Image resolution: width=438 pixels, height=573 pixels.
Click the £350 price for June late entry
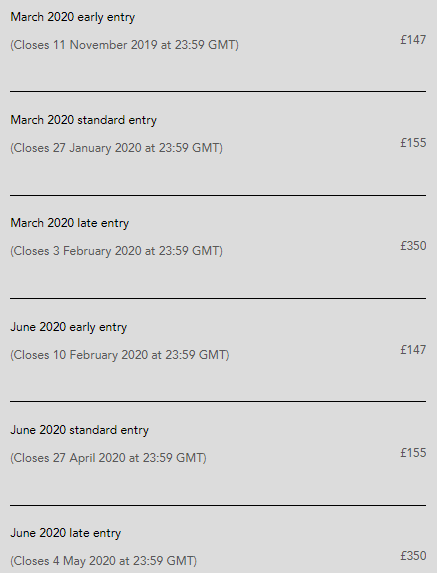click(x=413, y=556)
